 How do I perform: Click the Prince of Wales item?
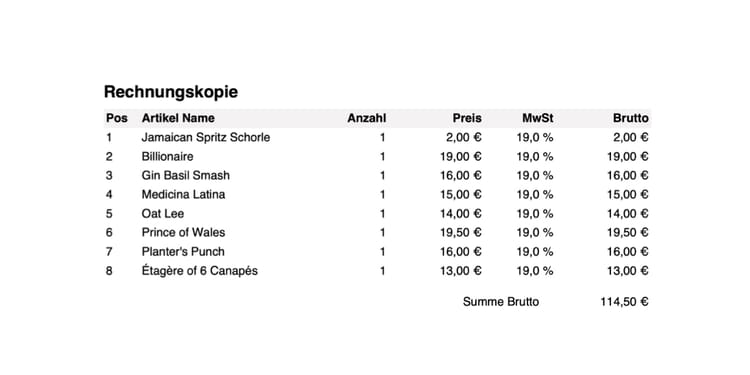[x=183, y=233]
